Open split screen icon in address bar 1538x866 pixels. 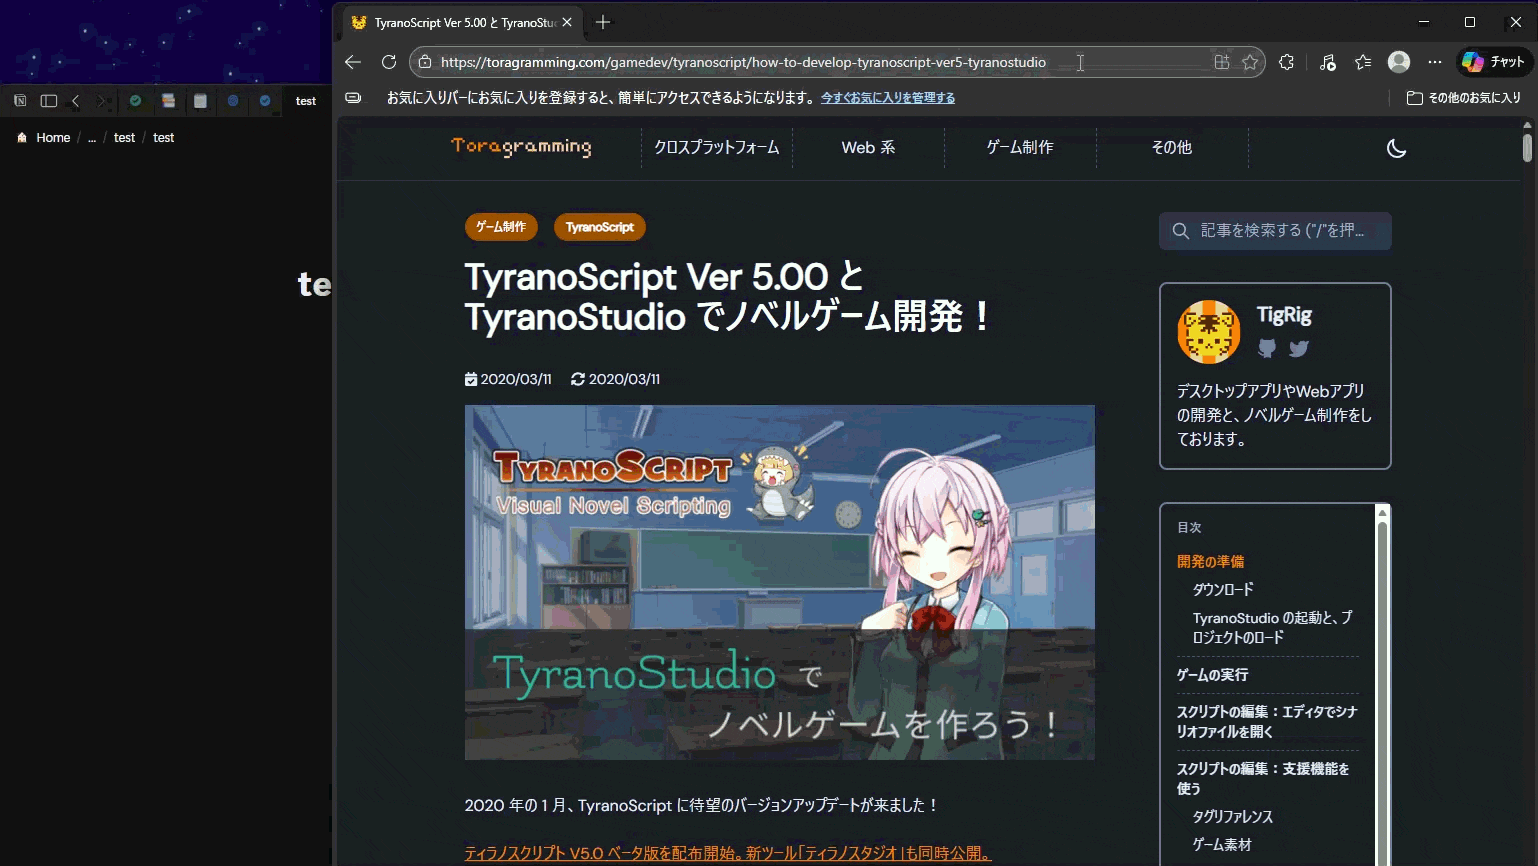pyautogui.click(x=1222, y=62)
